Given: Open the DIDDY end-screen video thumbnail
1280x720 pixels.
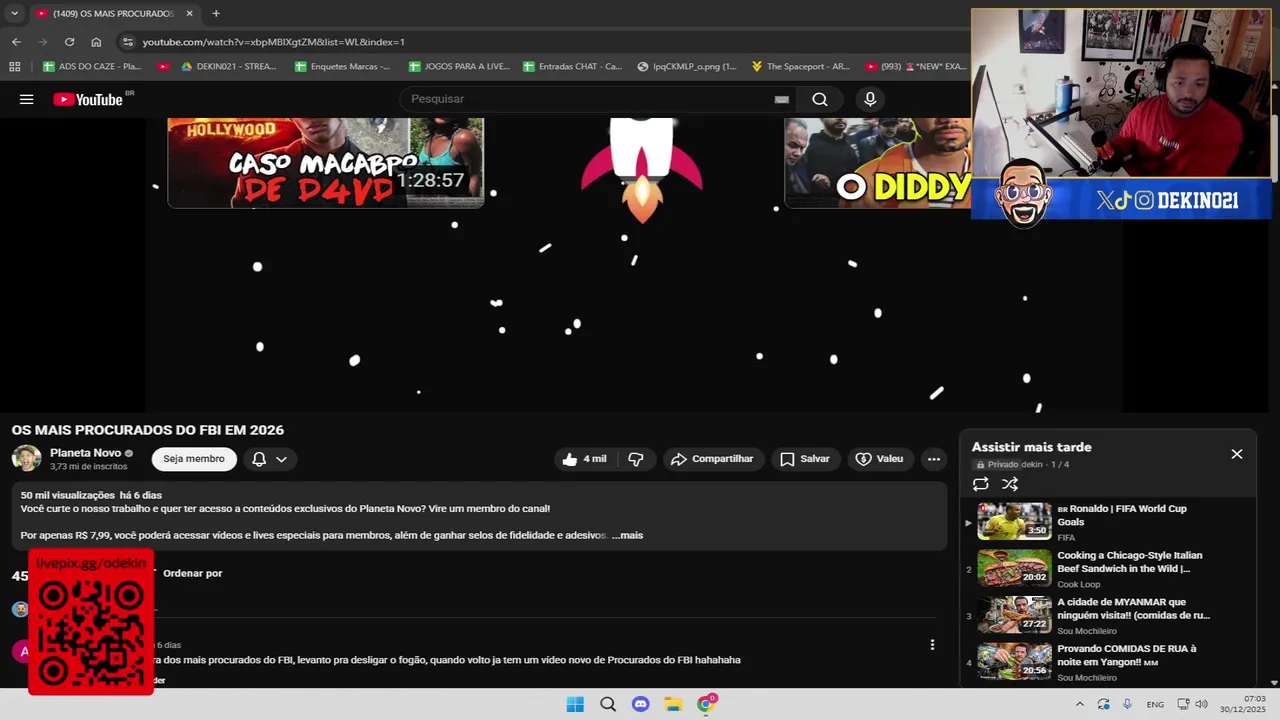Looking at the screenshot, I should (878, 163).
